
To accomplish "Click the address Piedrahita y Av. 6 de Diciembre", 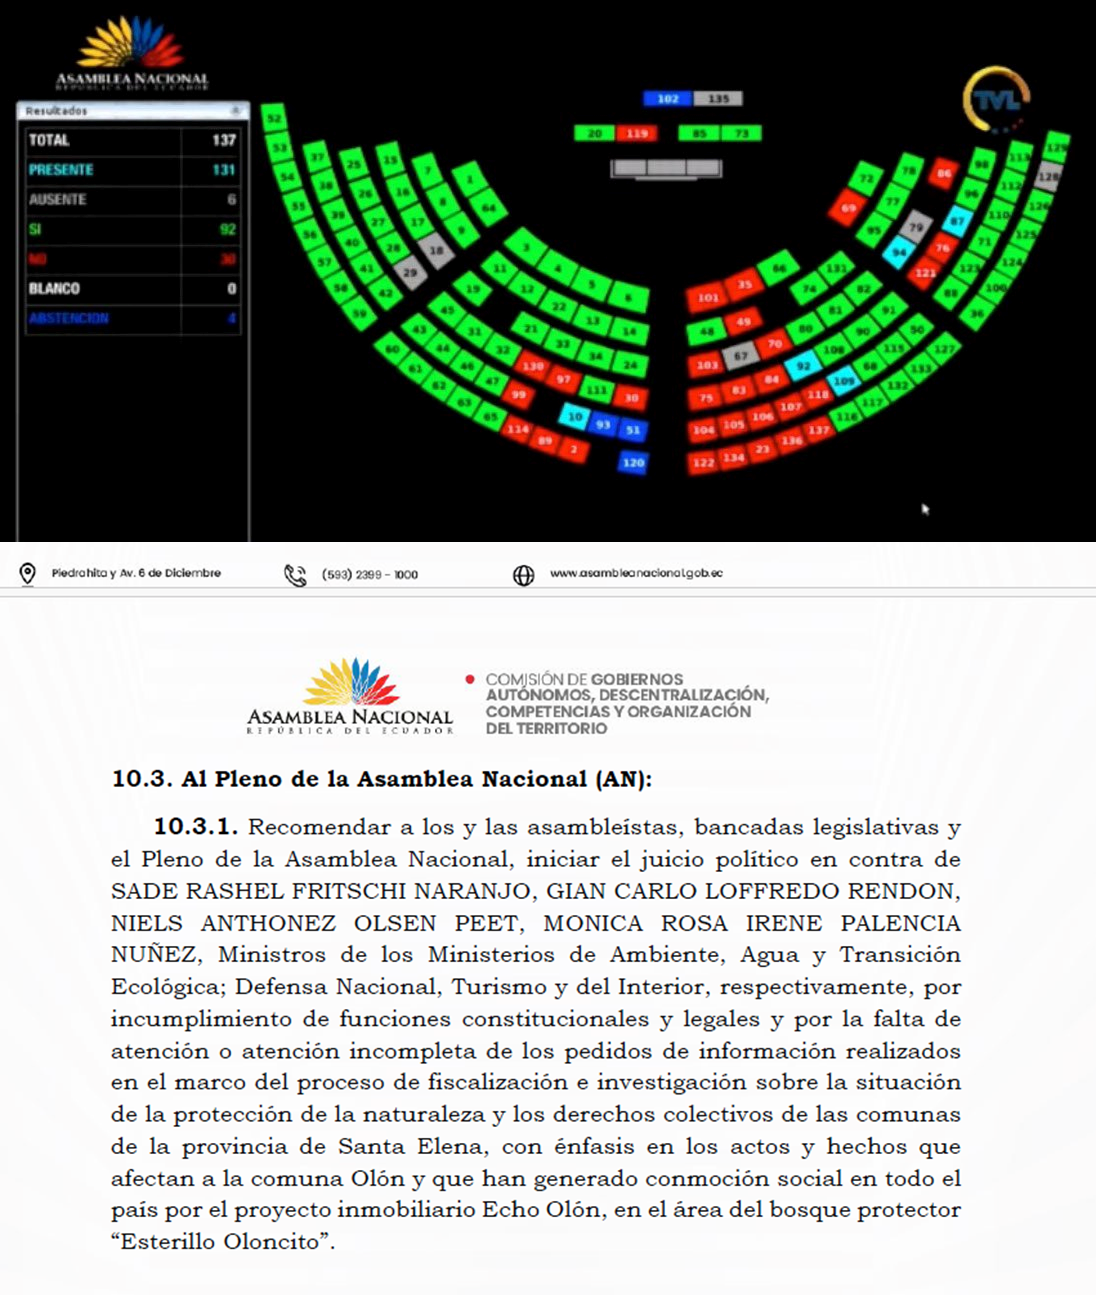I will 136,574.
